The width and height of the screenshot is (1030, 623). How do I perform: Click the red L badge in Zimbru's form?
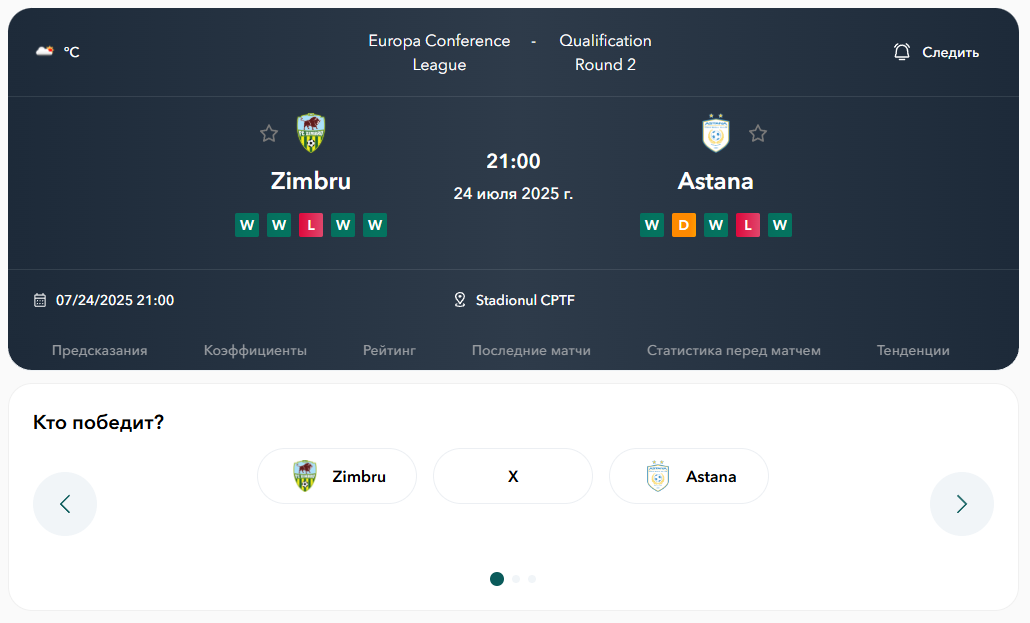point(311,225)
